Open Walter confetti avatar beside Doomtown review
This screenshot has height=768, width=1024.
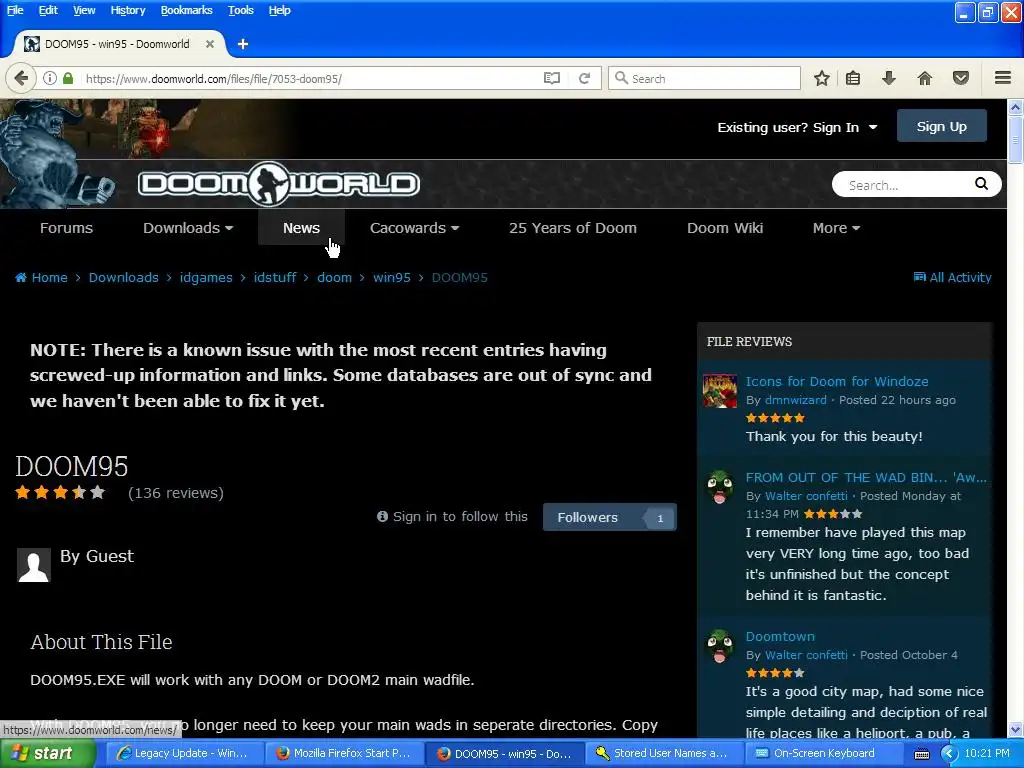(x=720, y=646)
